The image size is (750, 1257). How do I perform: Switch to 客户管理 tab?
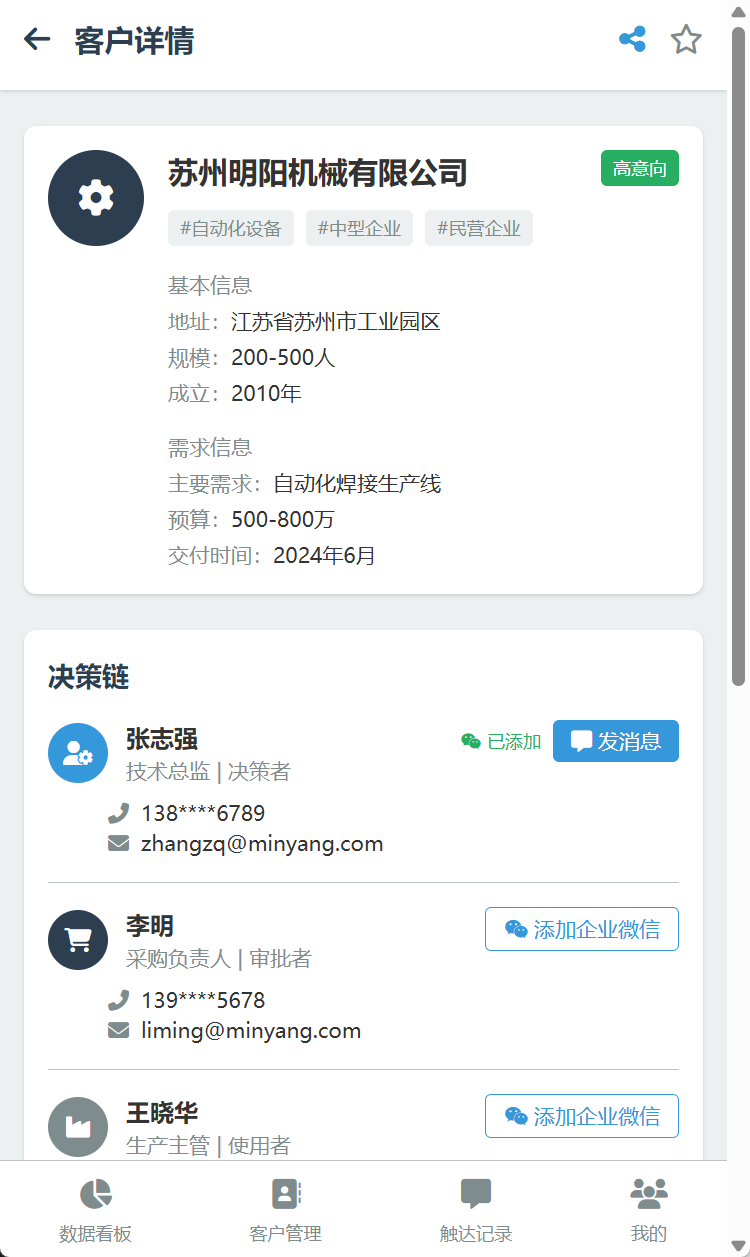(285, 1209)
